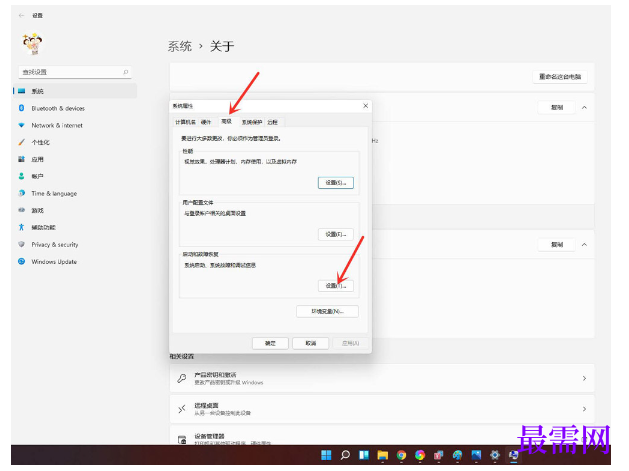629x471 pixels.
Task: Switch to the 系统保护 tab
Action: (252, 122)
